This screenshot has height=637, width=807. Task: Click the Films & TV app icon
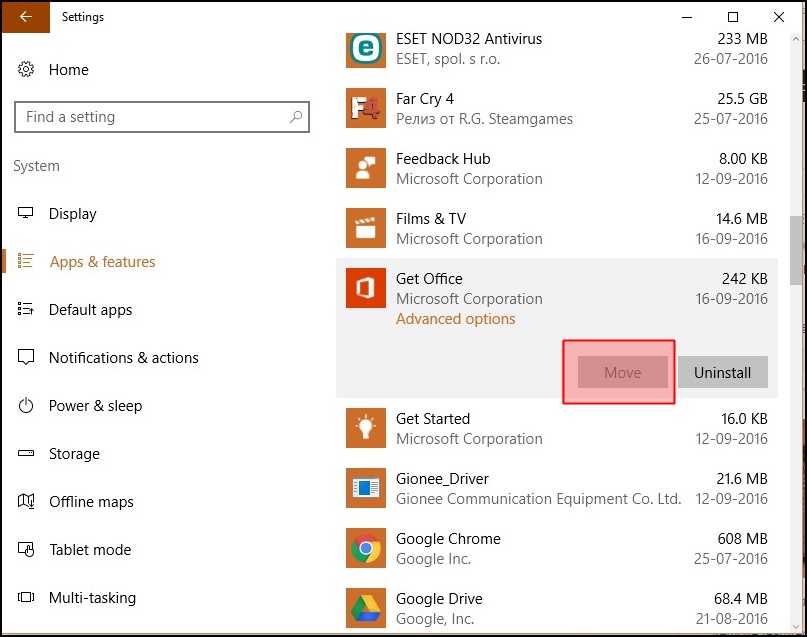pos(365,228)
